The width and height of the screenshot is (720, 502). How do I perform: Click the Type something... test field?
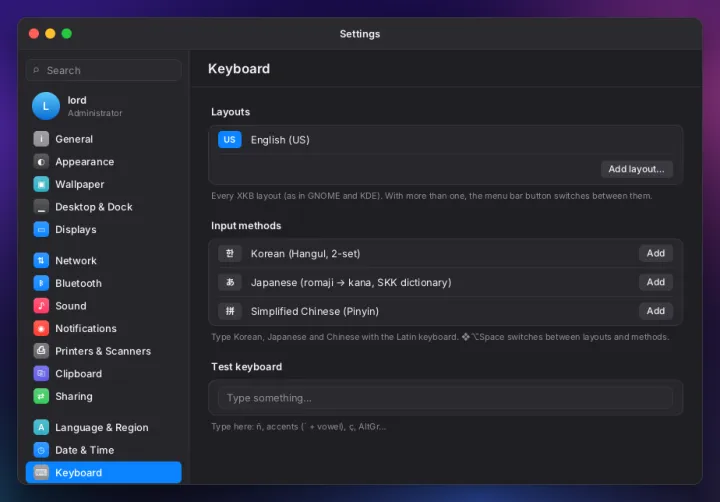[445, 398]
